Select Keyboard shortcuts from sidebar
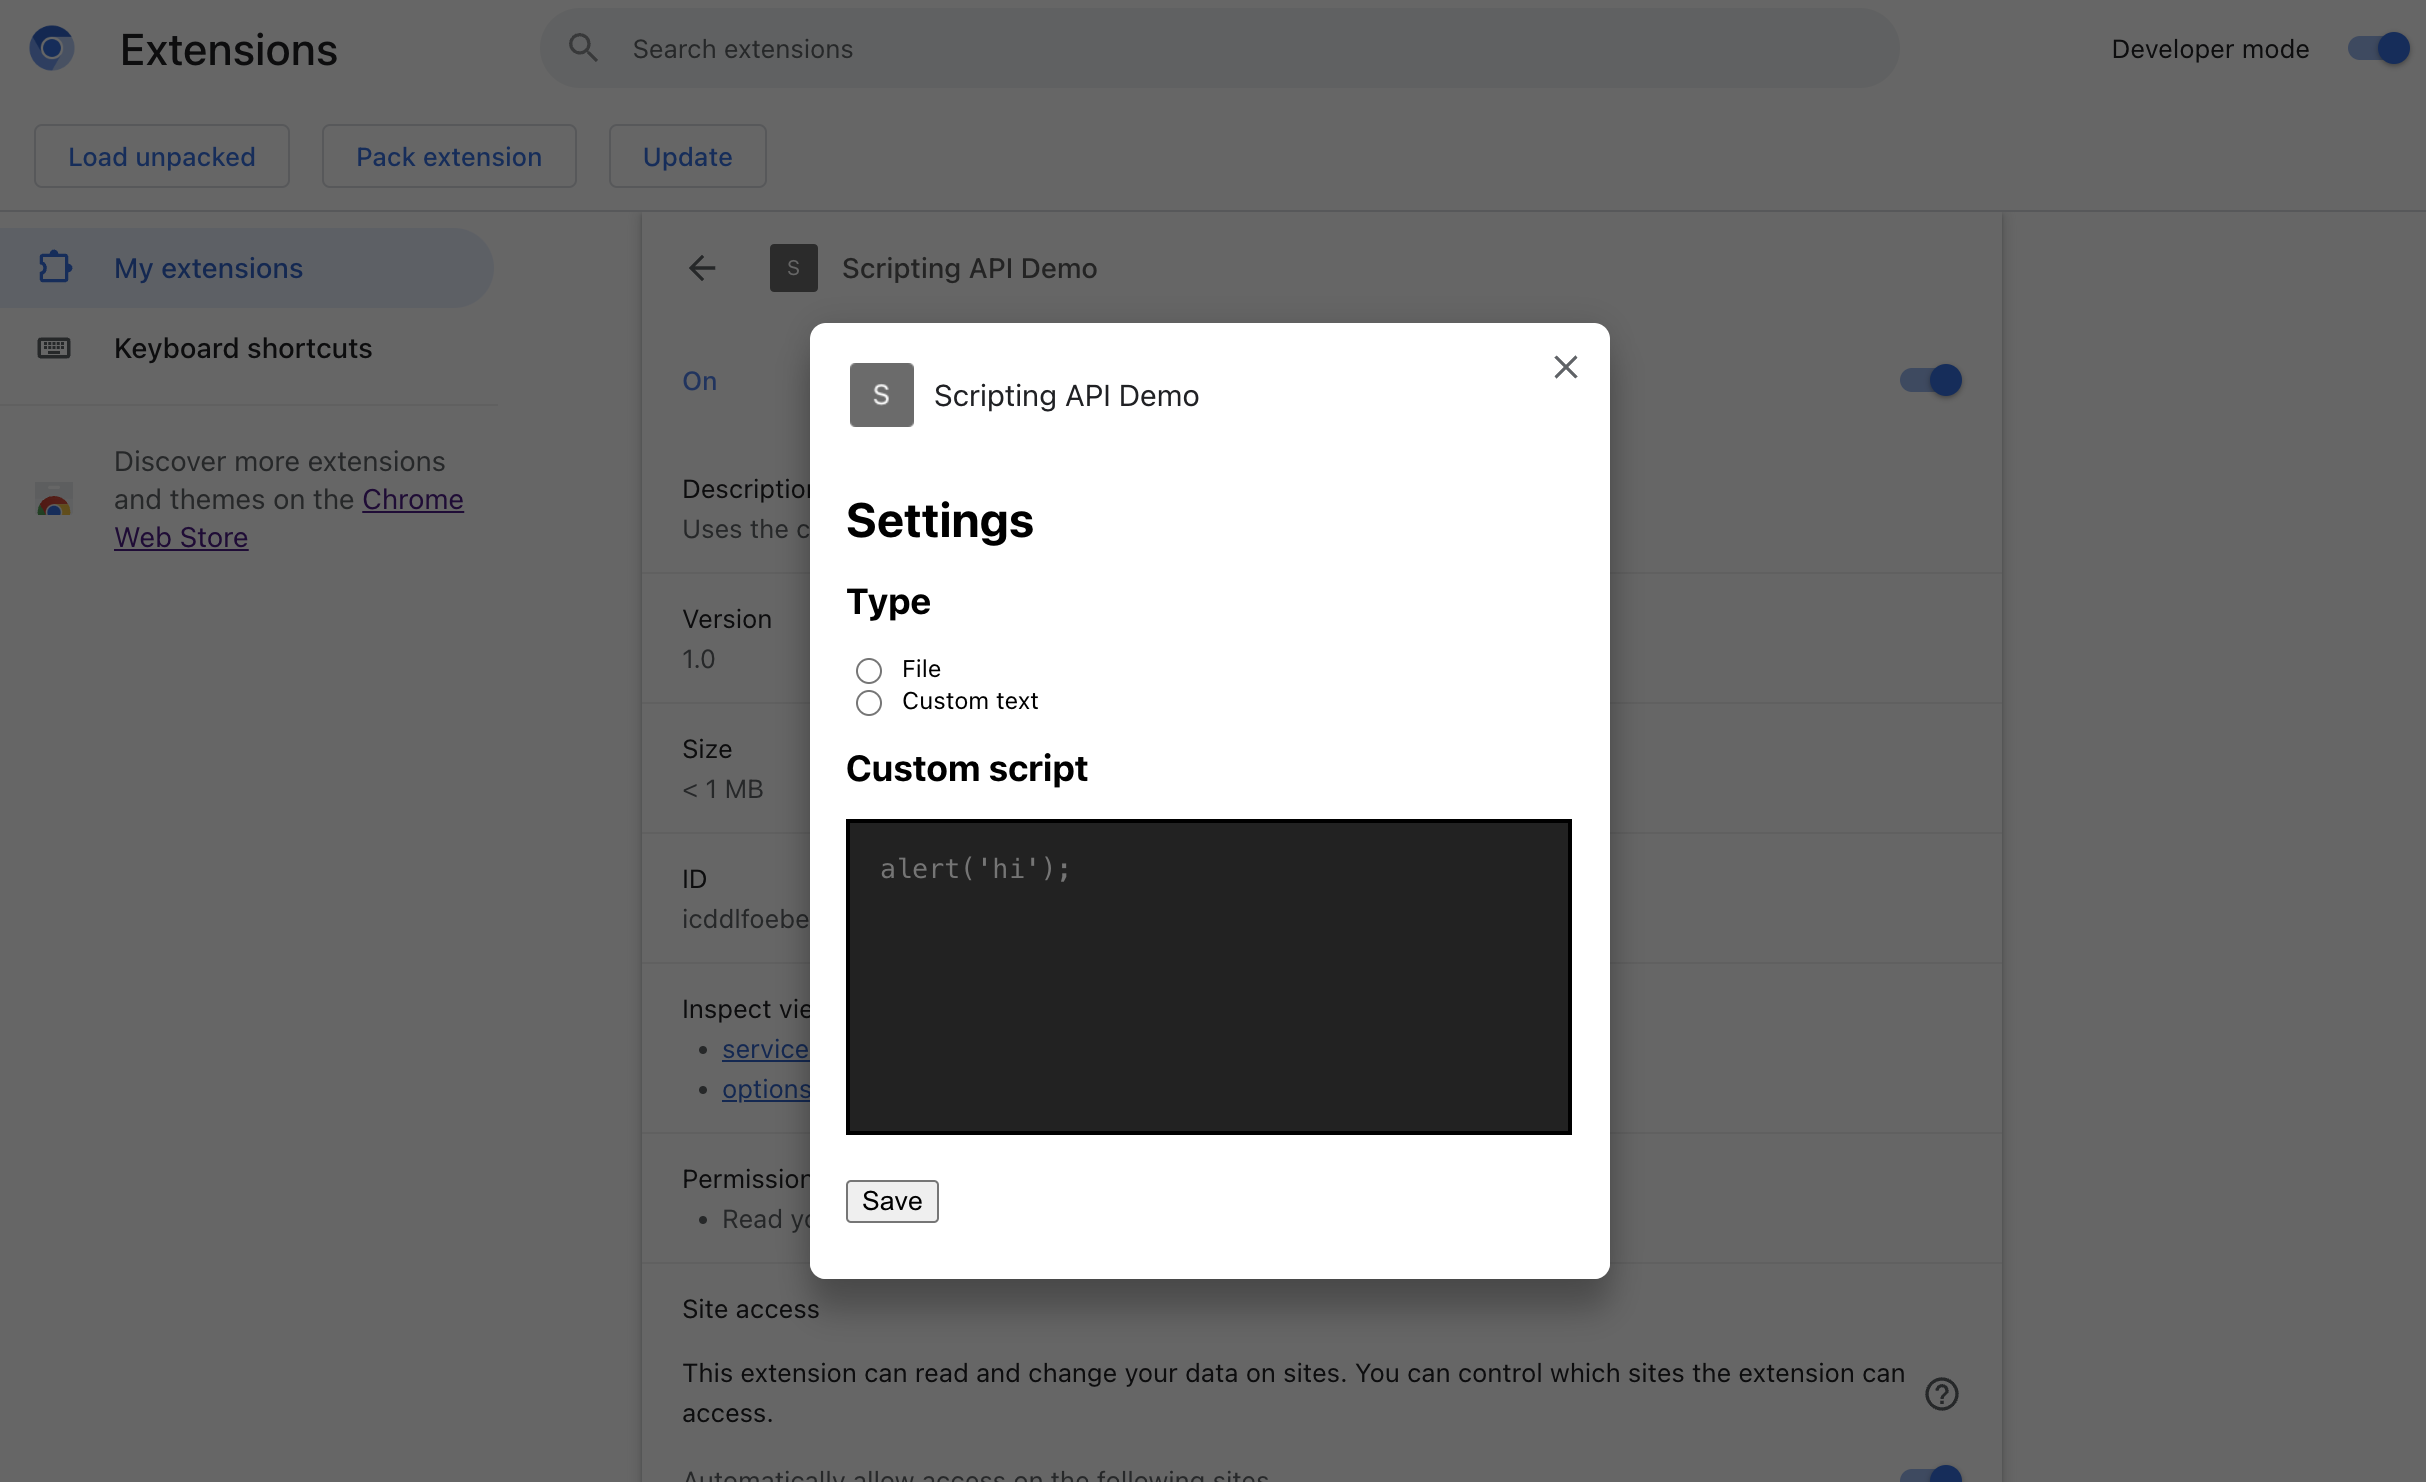The height and width of the screenshot is (1482, 2426). tap(243, 347)
